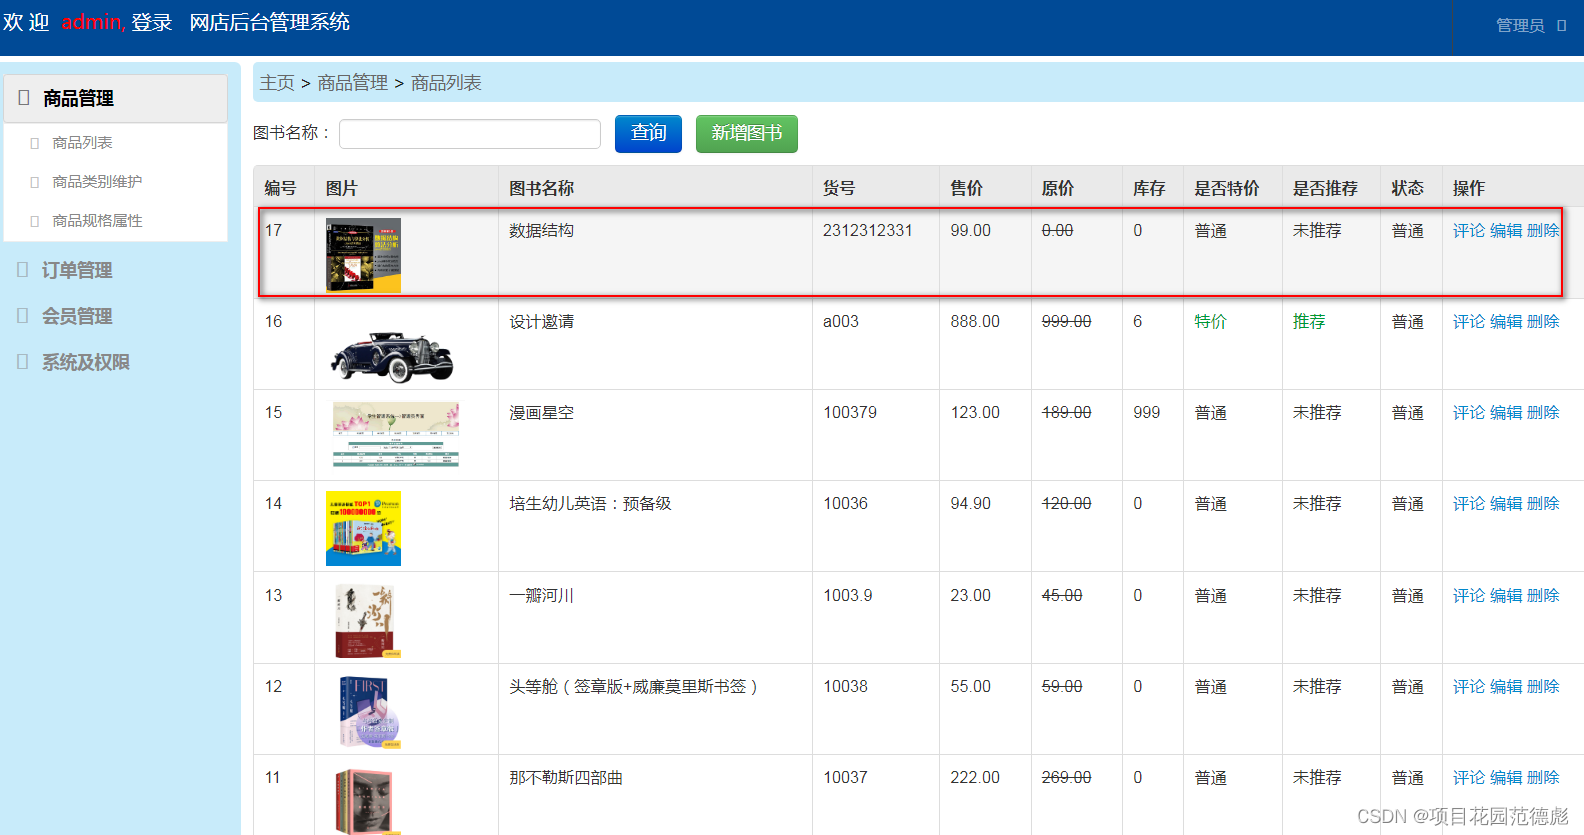Click the 库存 column header
Viewport: 1584px width, 835px height.
(x=1149, y=188)
